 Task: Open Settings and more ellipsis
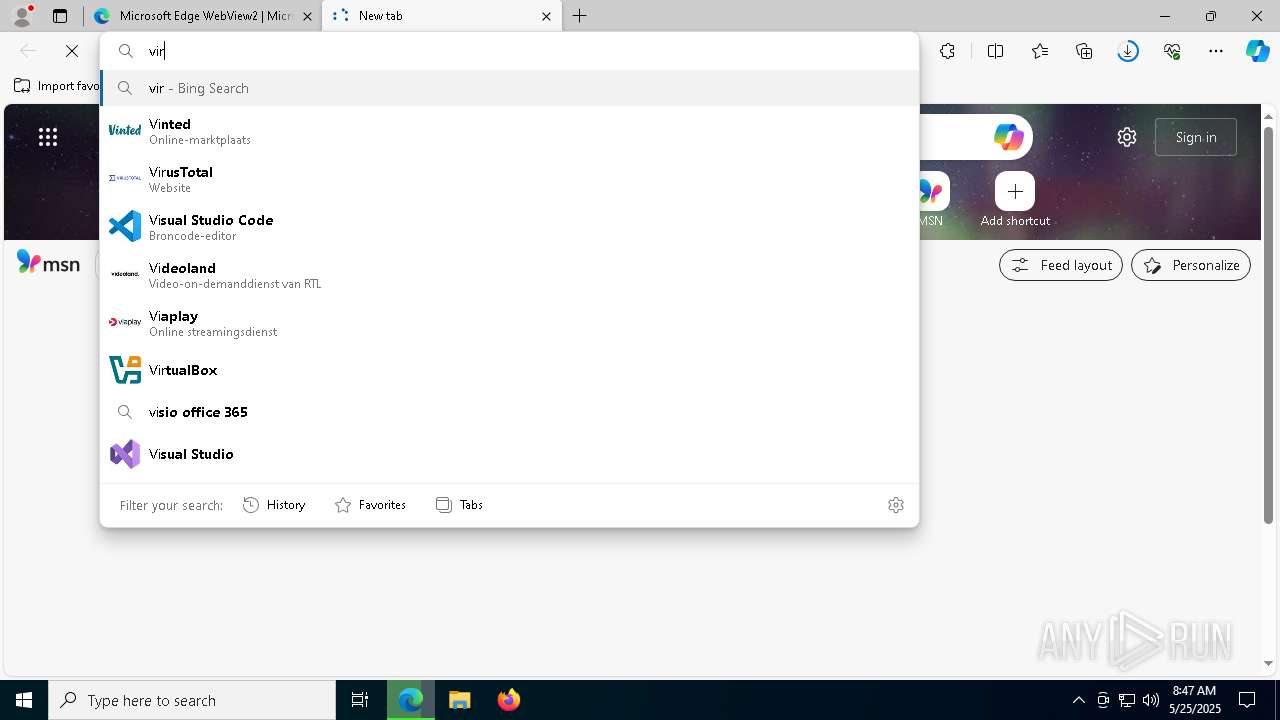(x=1216, y=51)
